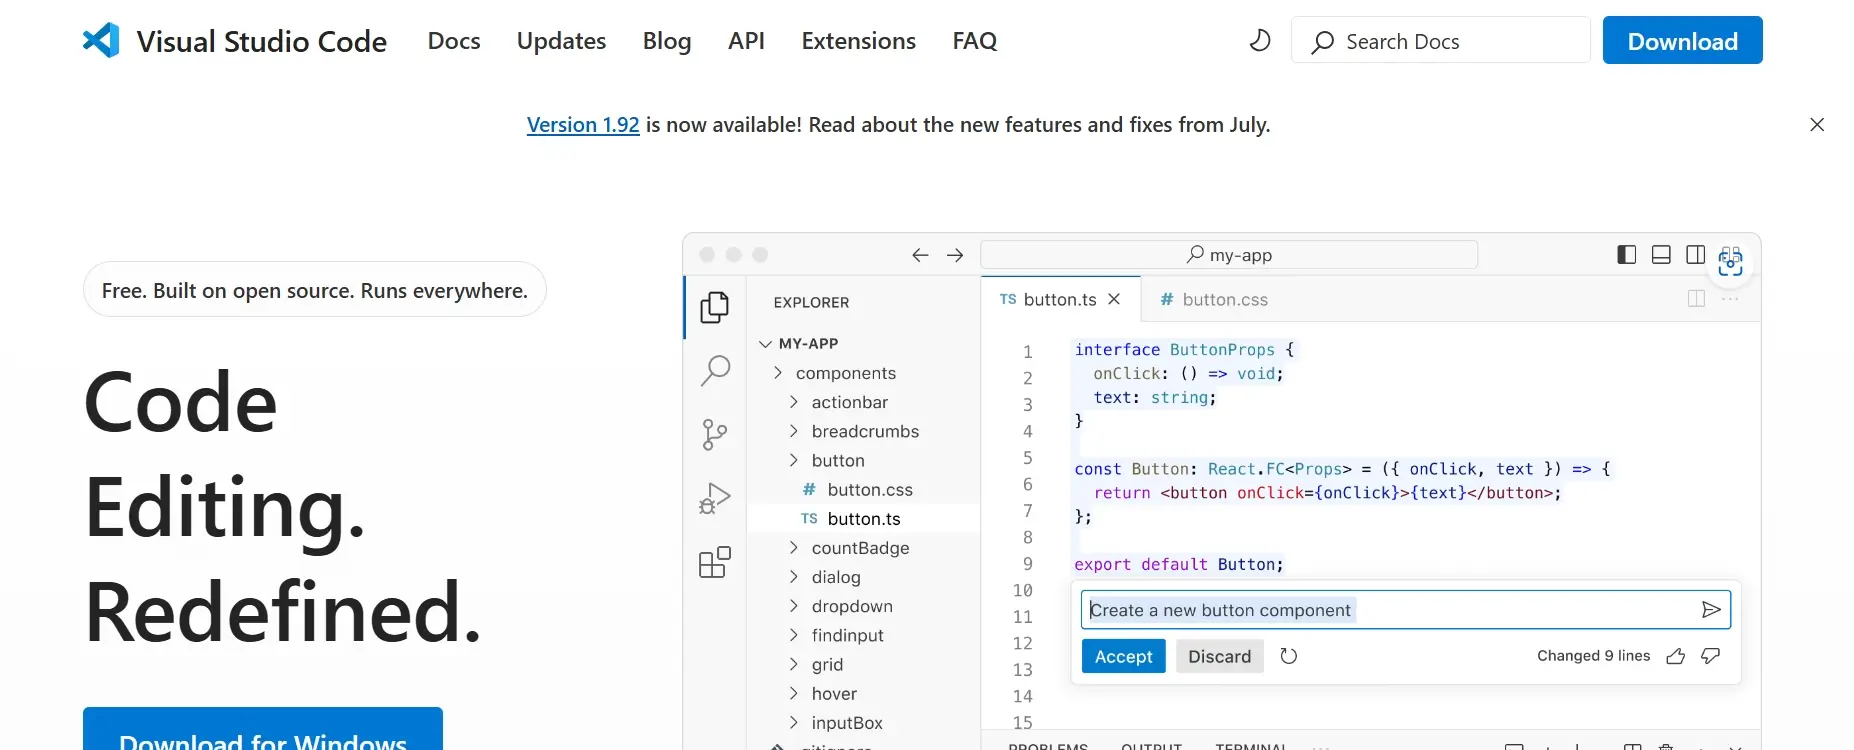This screenshot has width=1854, height=750.
Task: Click the thumbs up feedback icon
Action: [x=1676, y=656]
